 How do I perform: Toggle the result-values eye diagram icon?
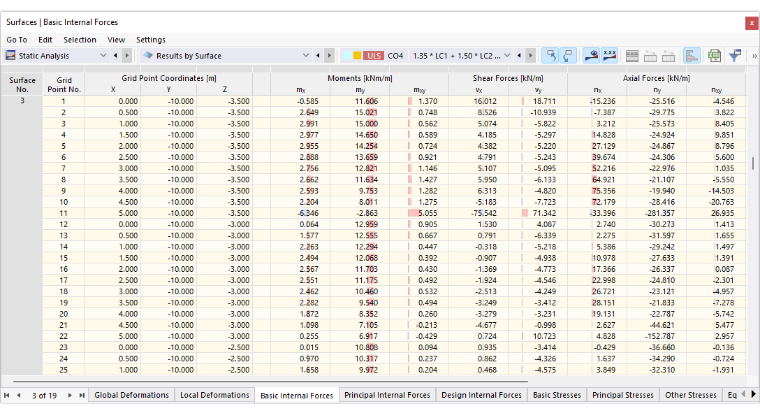591,56
